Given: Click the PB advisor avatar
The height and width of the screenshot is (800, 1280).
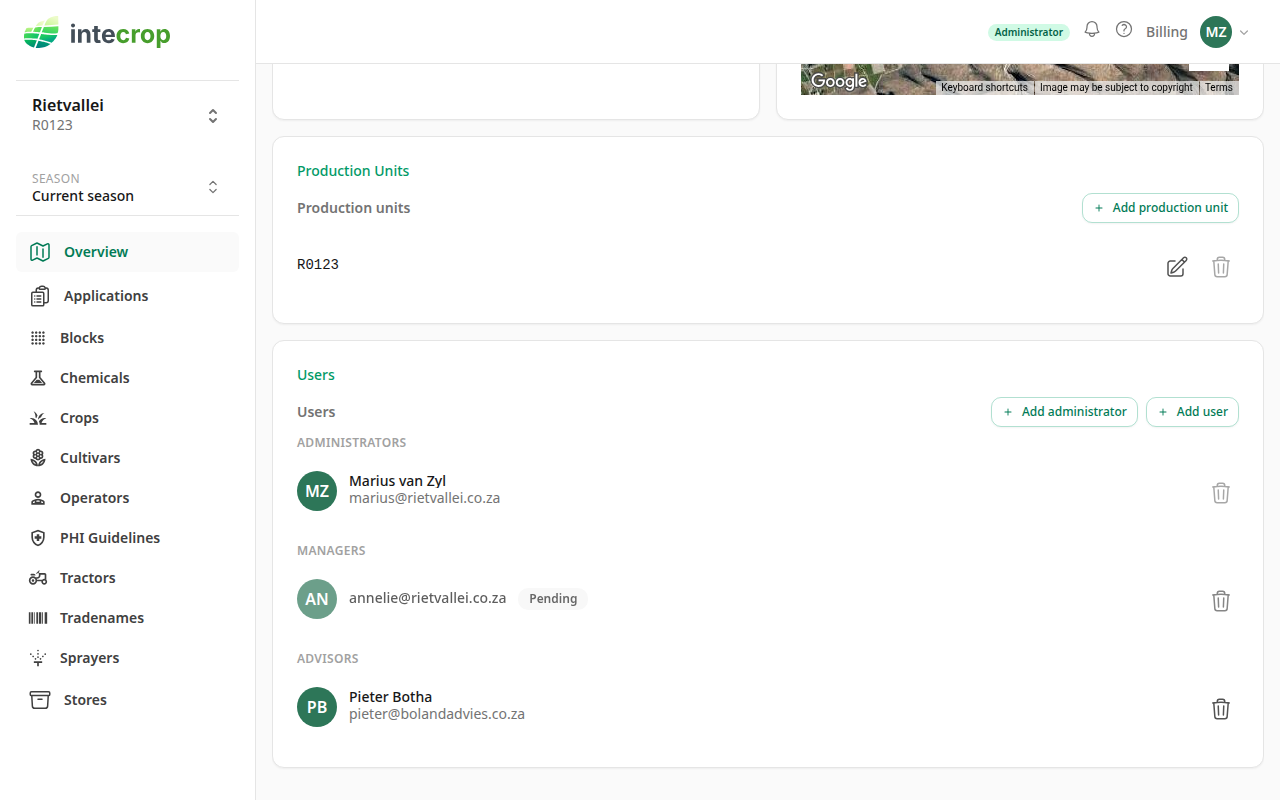Looking at the screenshot, I should click(317, 707).
